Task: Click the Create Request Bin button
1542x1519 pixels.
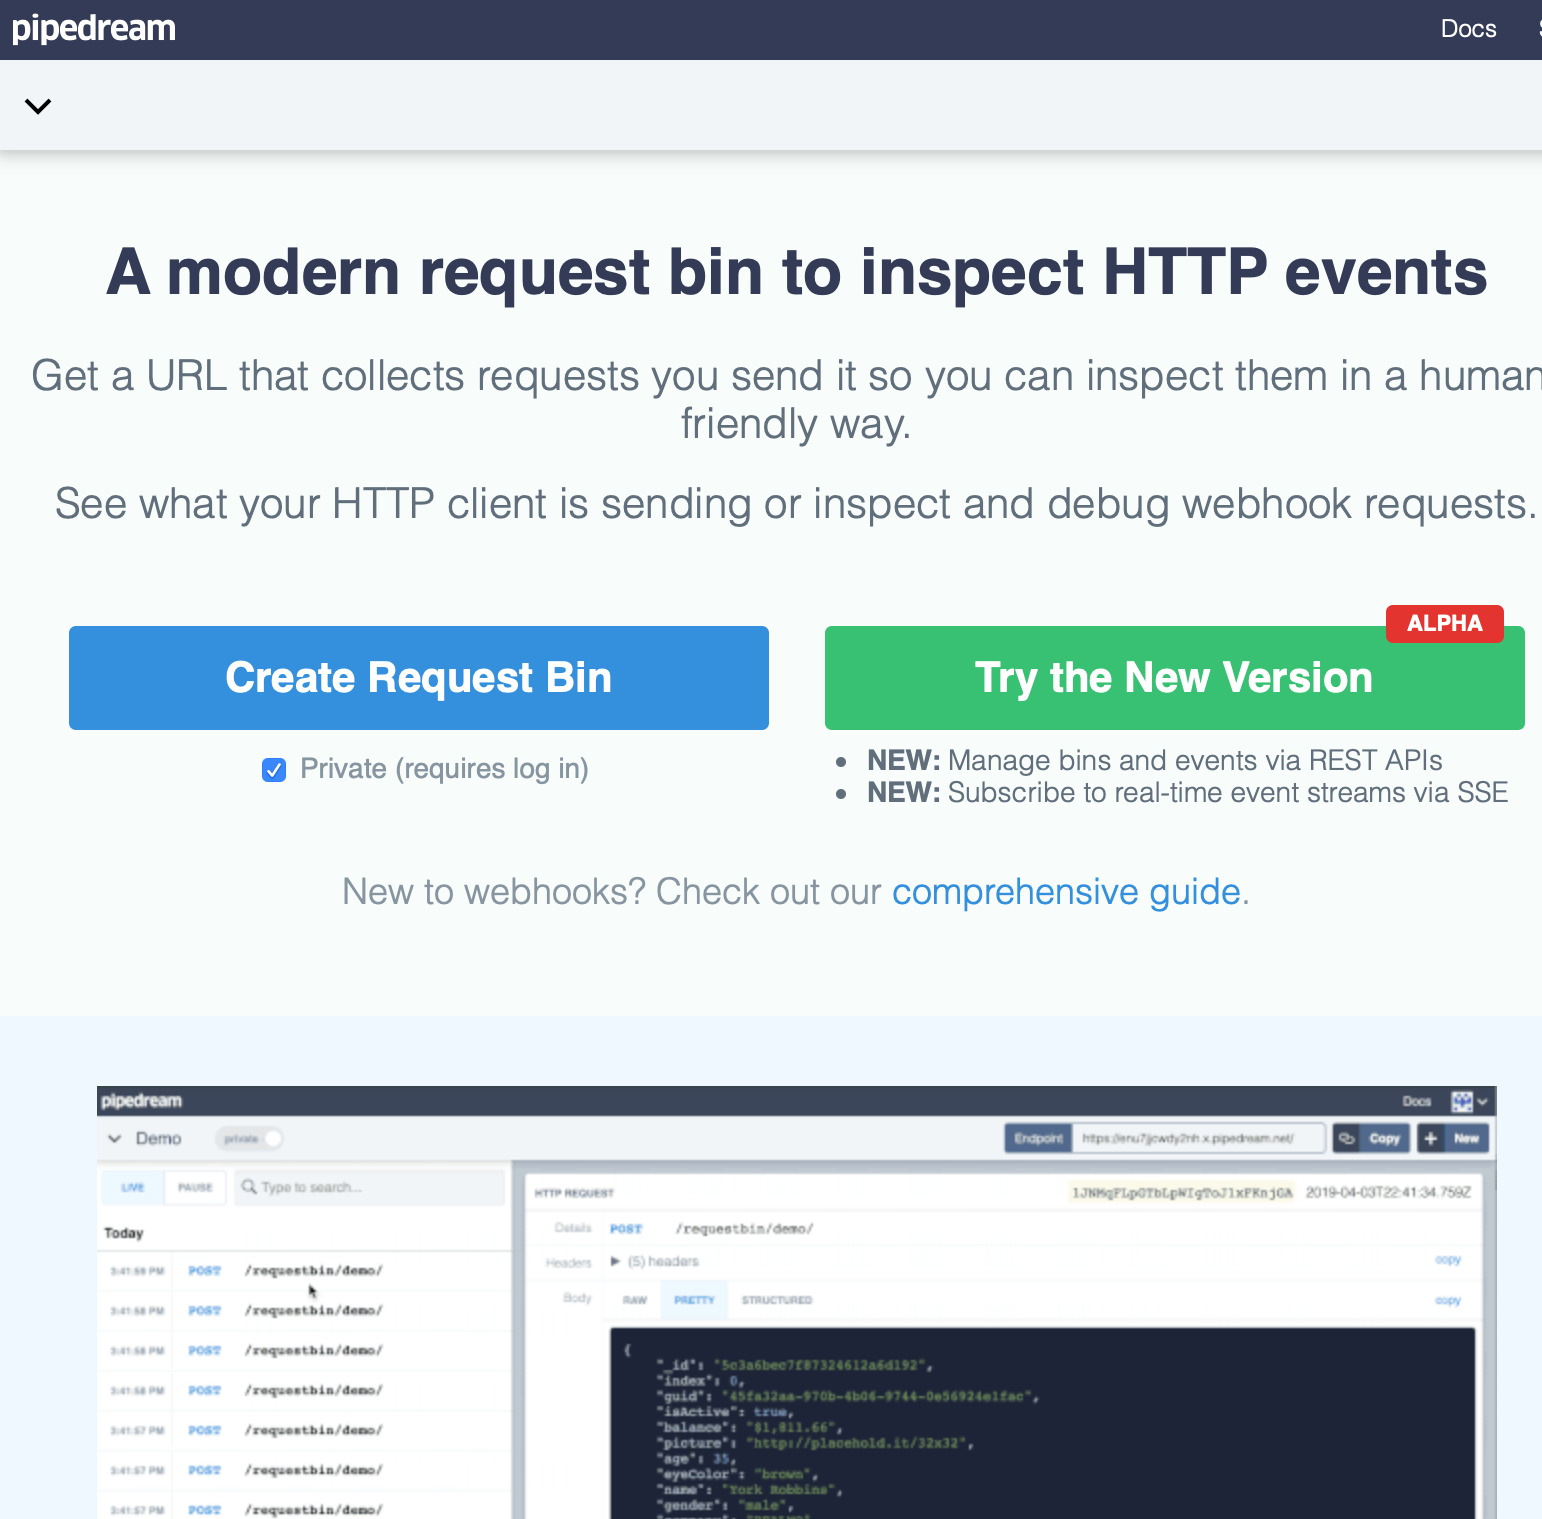Action: (x=419, y=678)
